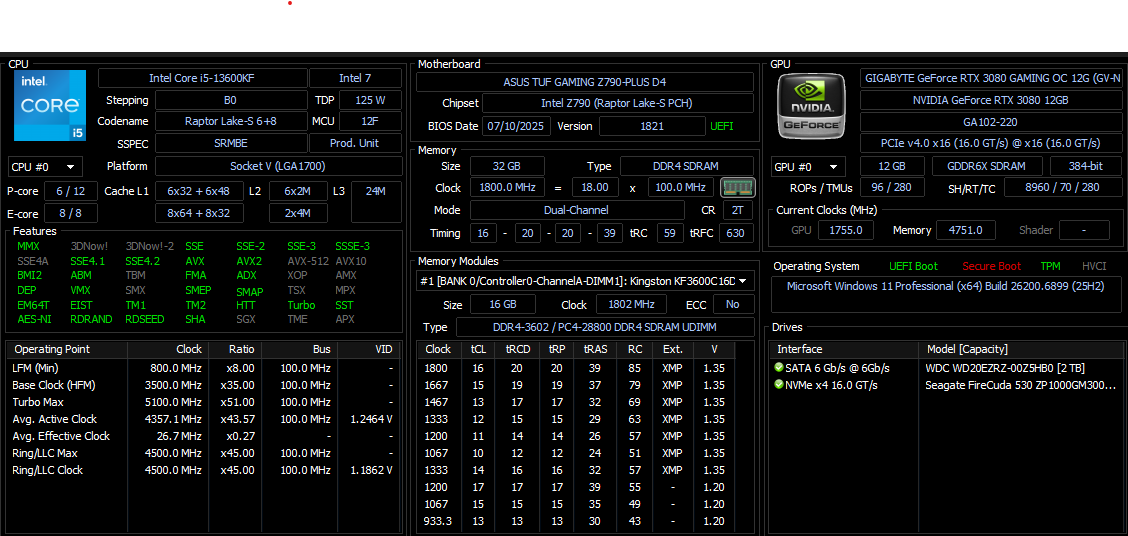Click the tCL column header in the memory table
Image resolution: width=1128 pixels, height=536 pixels.
coord(478,349)
